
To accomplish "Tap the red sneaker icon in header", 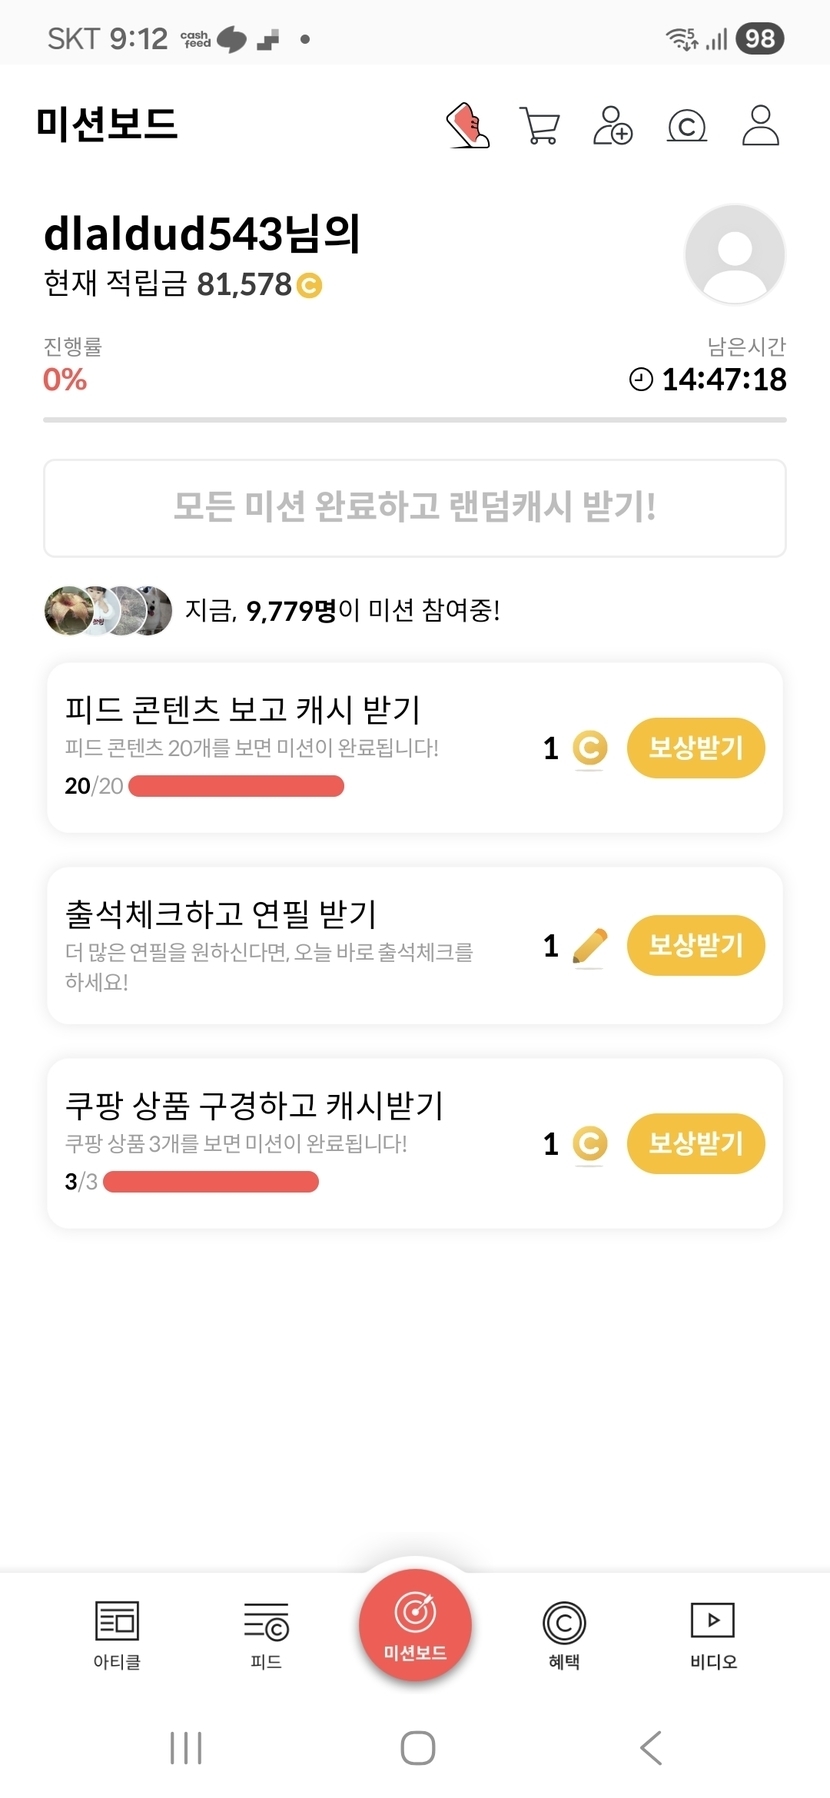I will point(467,126).
